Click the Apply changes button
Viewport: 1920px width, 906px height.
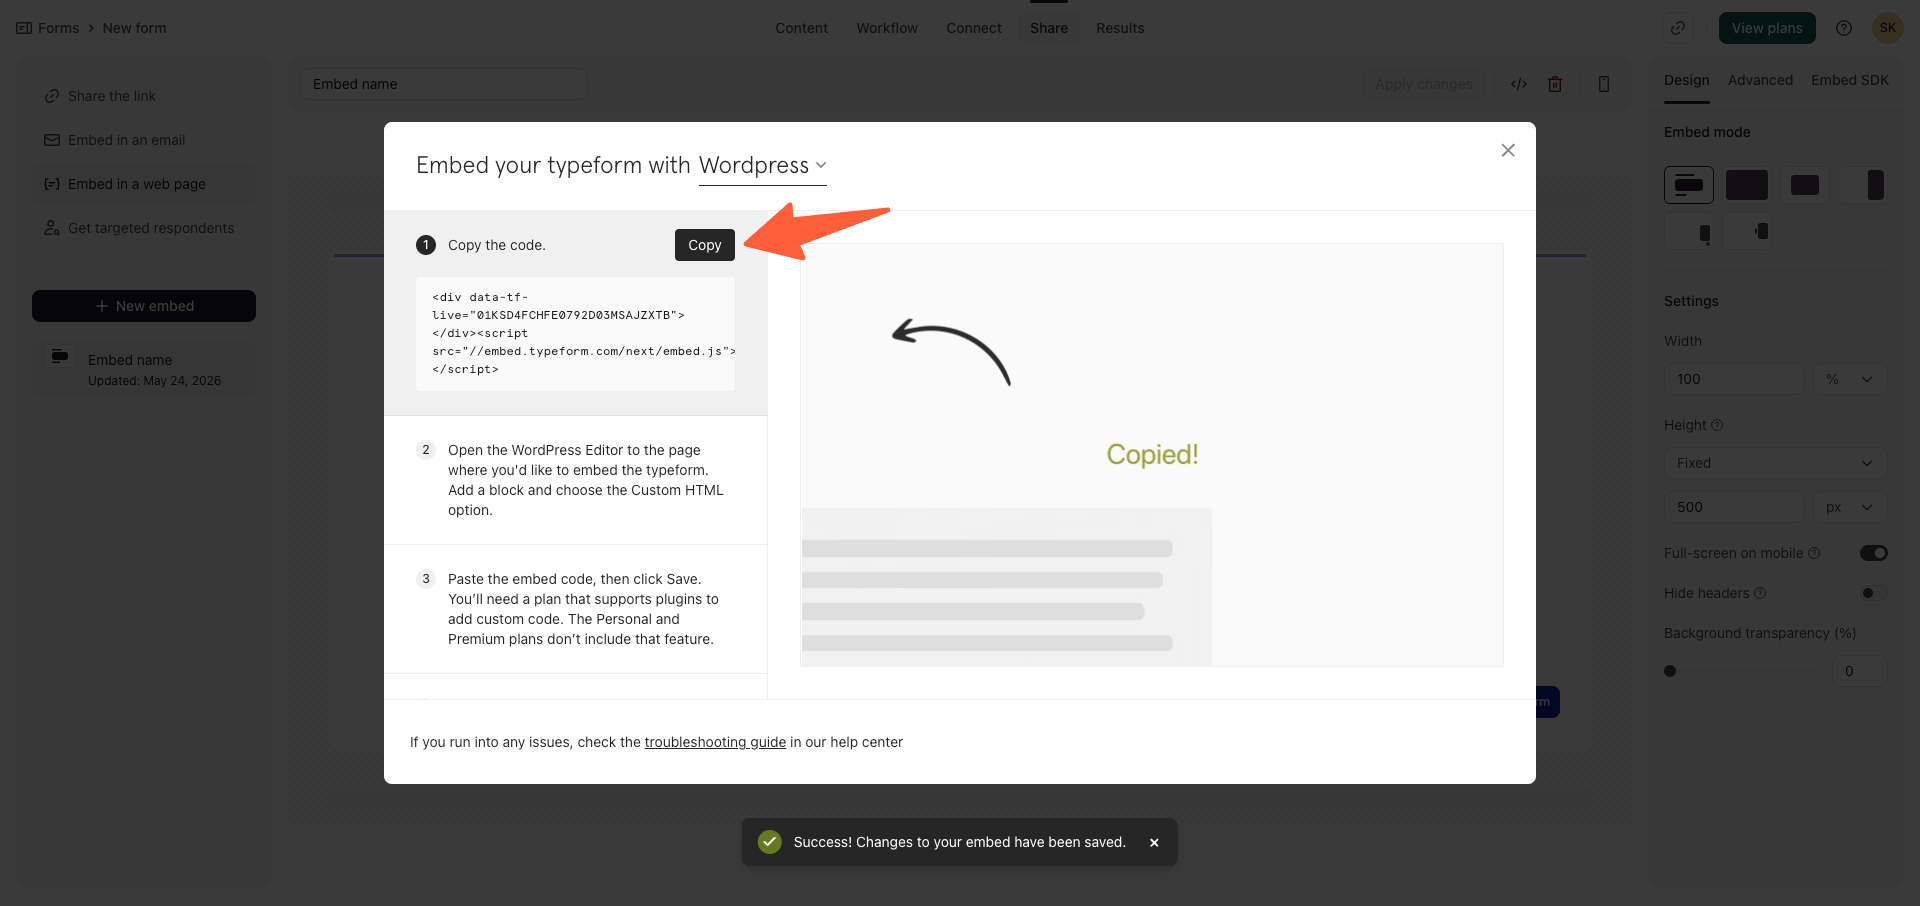(1424, 84)
